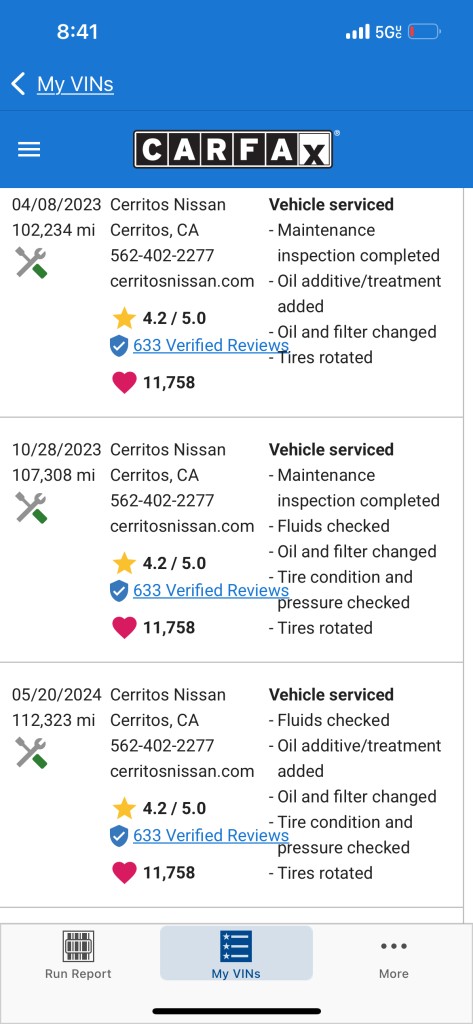Tap the CARFAX logo

point(233,149)
